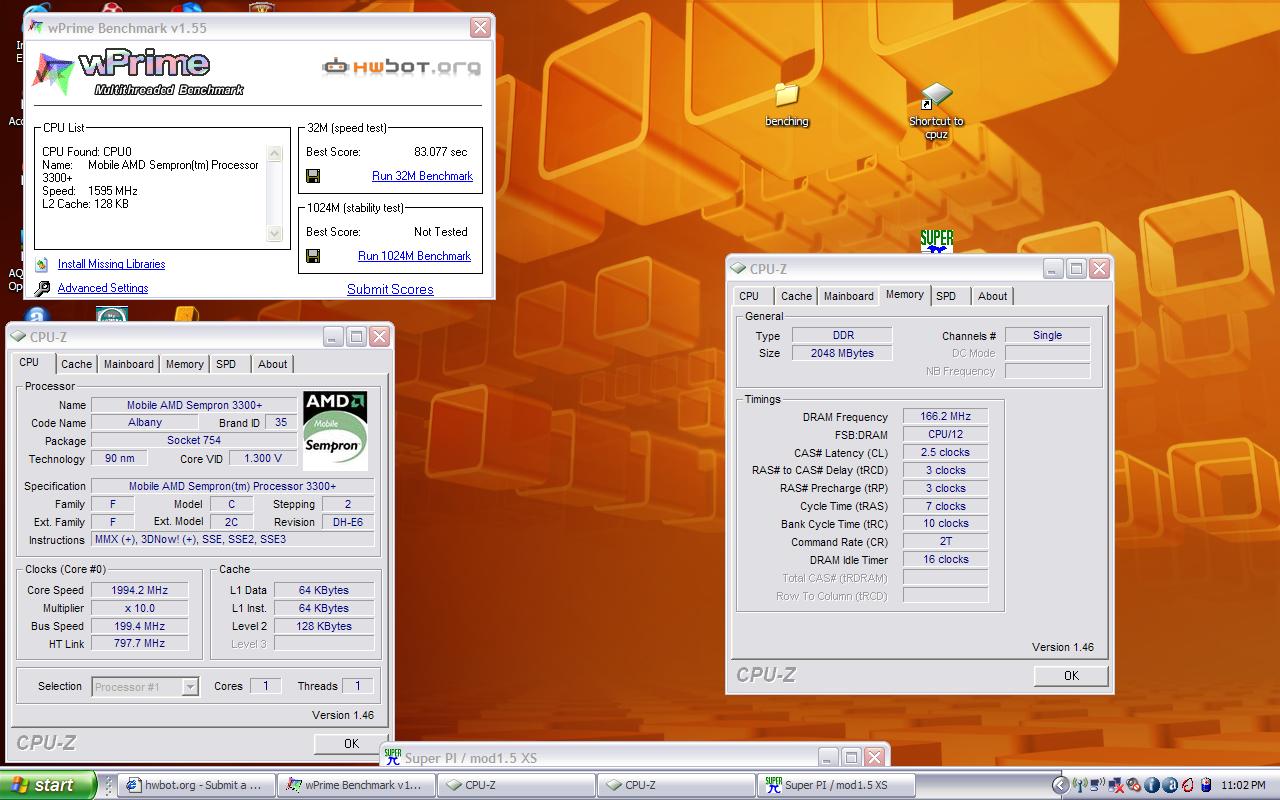
Task: Click the 32M Best Score 83.077 sec
Action: pos(441,152)
